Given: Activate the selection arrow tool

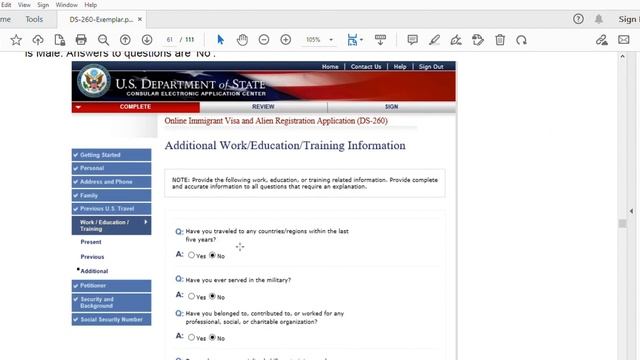Looking at the screenshot, I should (220, 40).
